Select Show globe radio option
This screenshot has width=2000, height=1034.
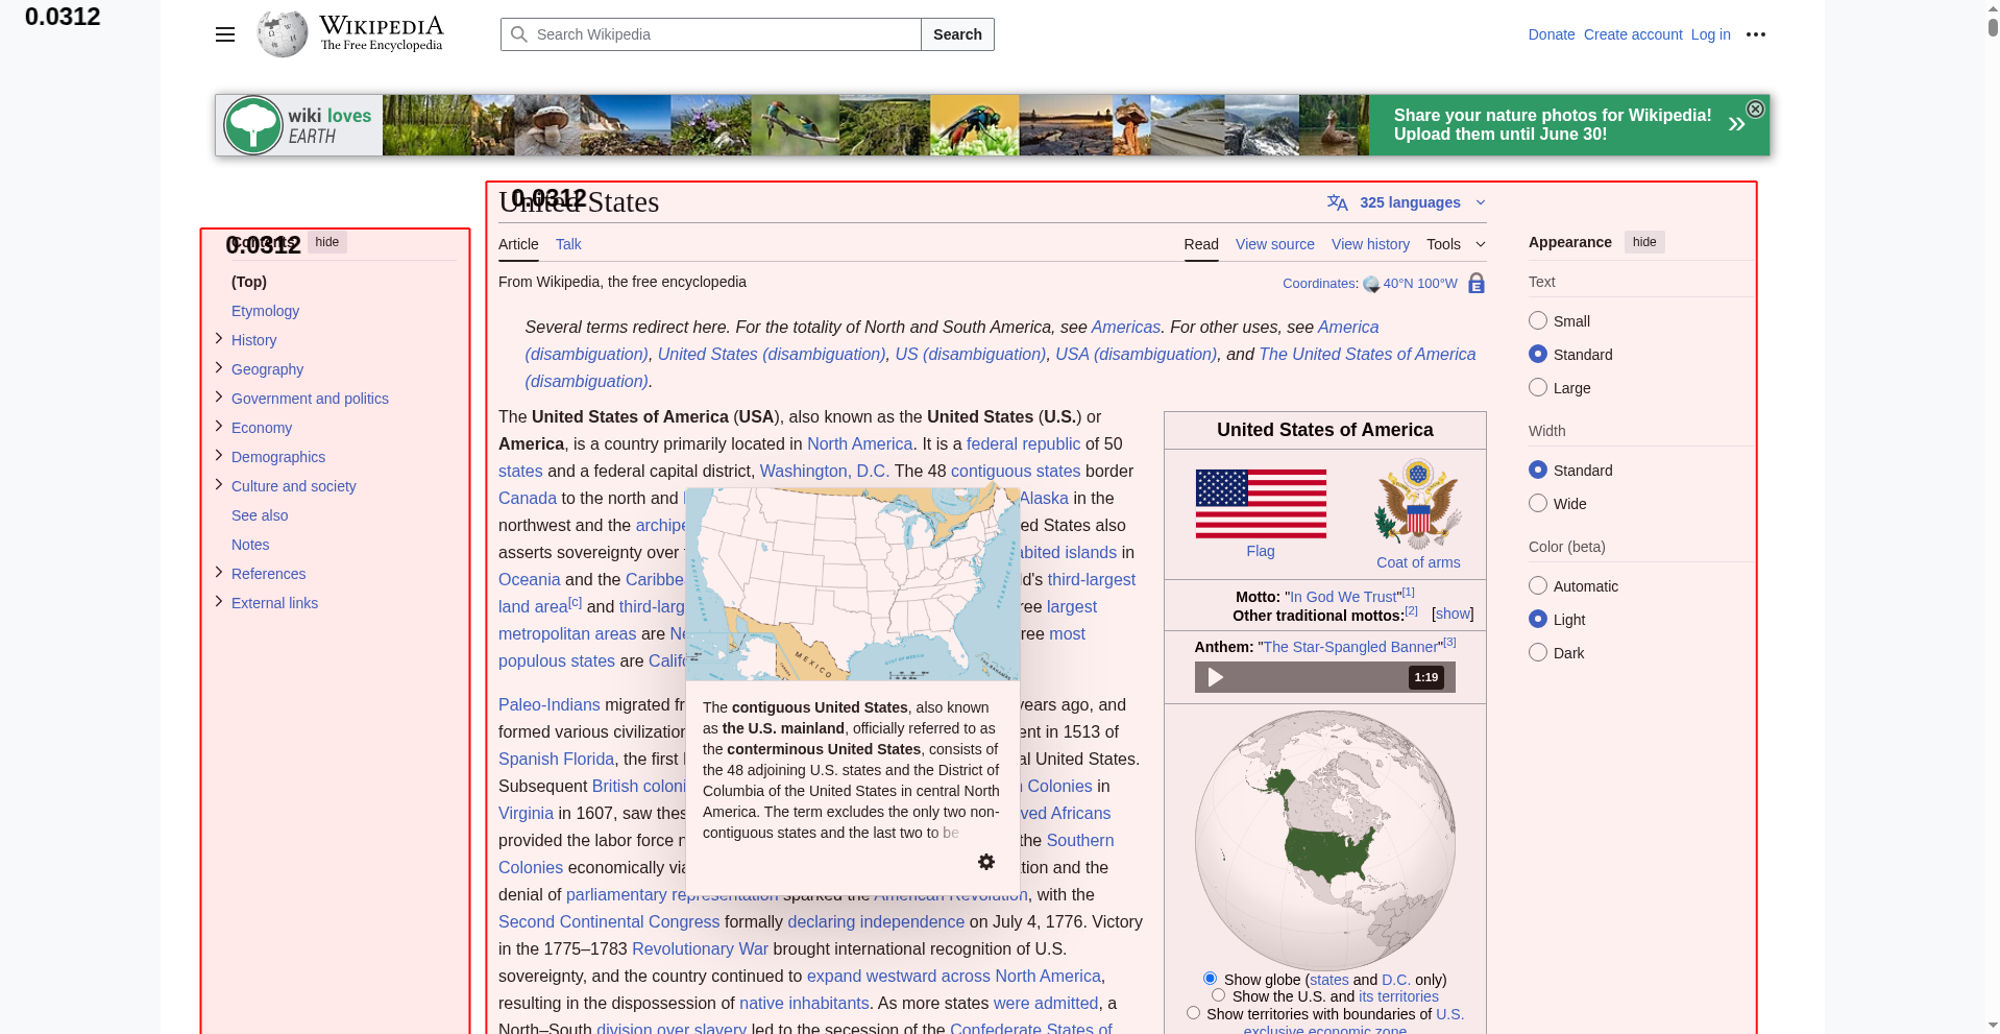[x=1210, y=978]
